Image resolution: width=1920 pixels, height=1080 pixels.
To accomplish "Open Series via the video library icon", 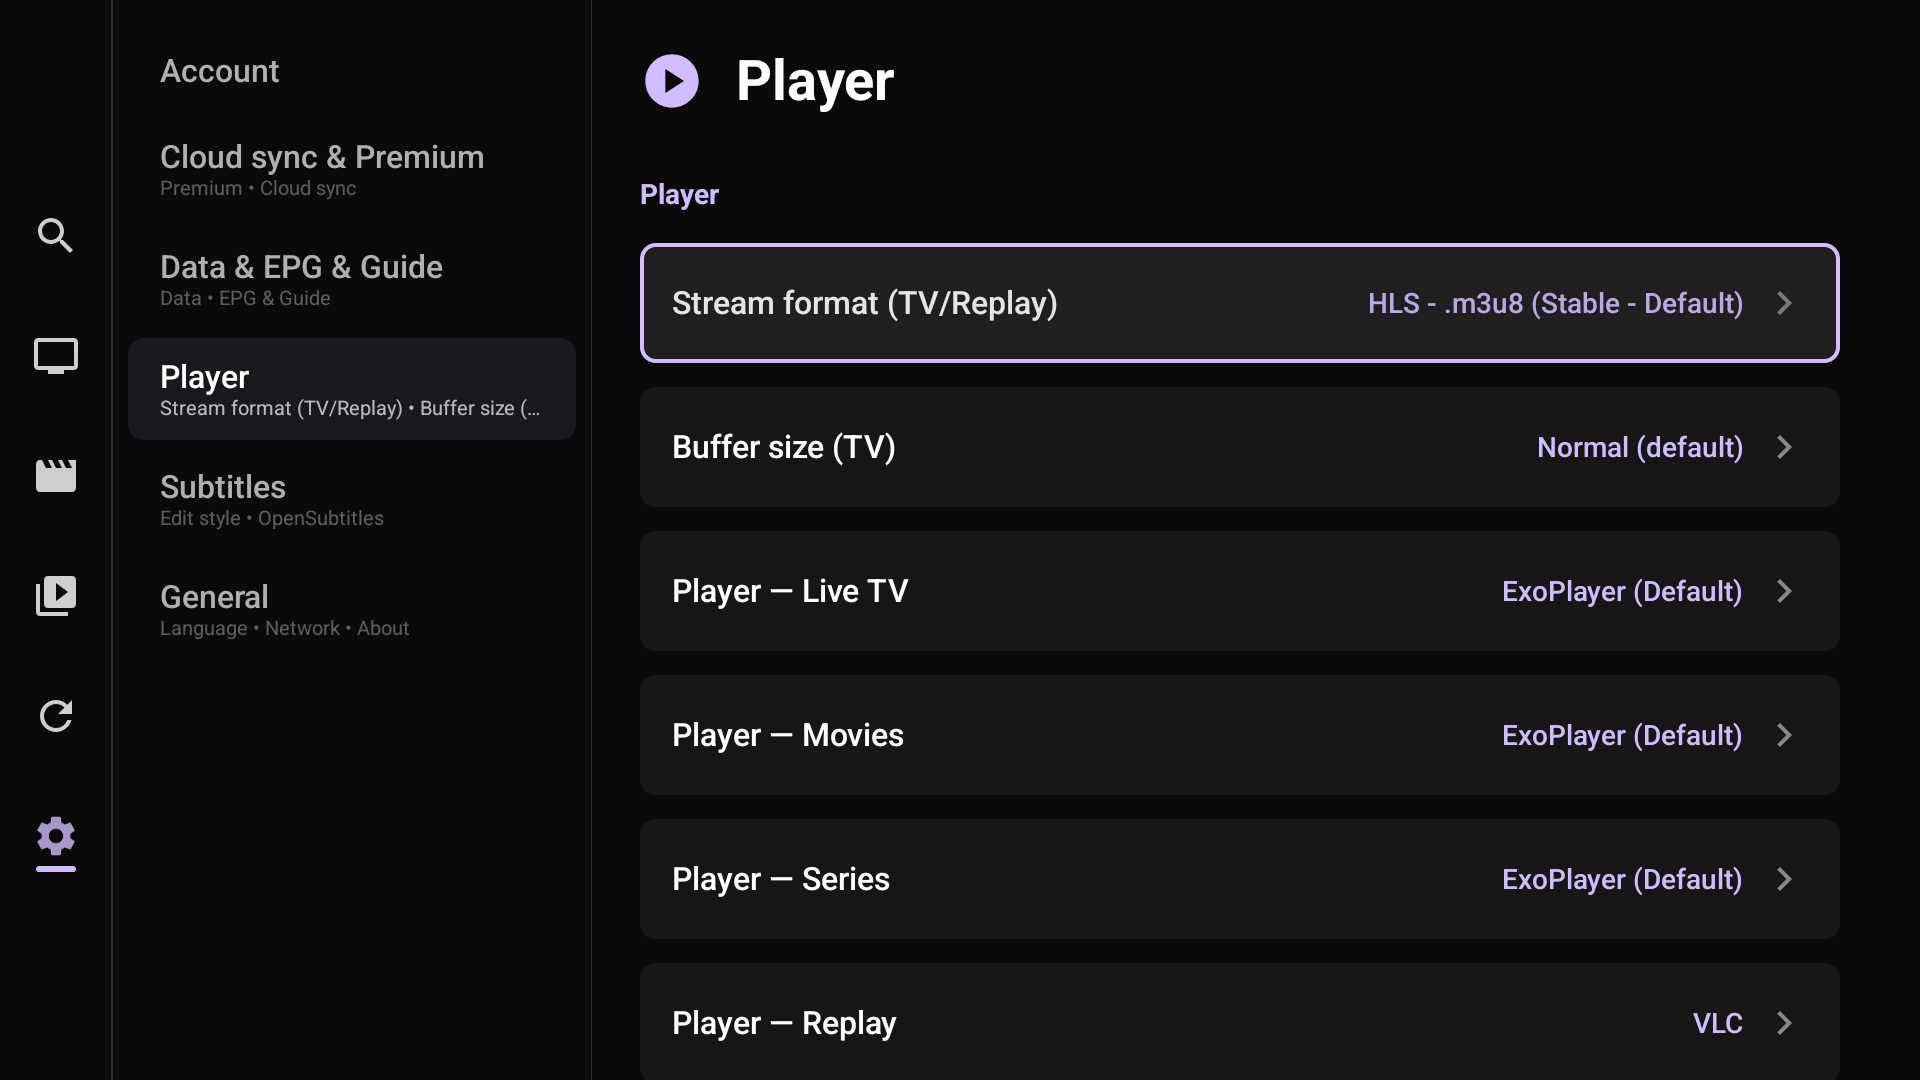I will [x=56, y=596].
